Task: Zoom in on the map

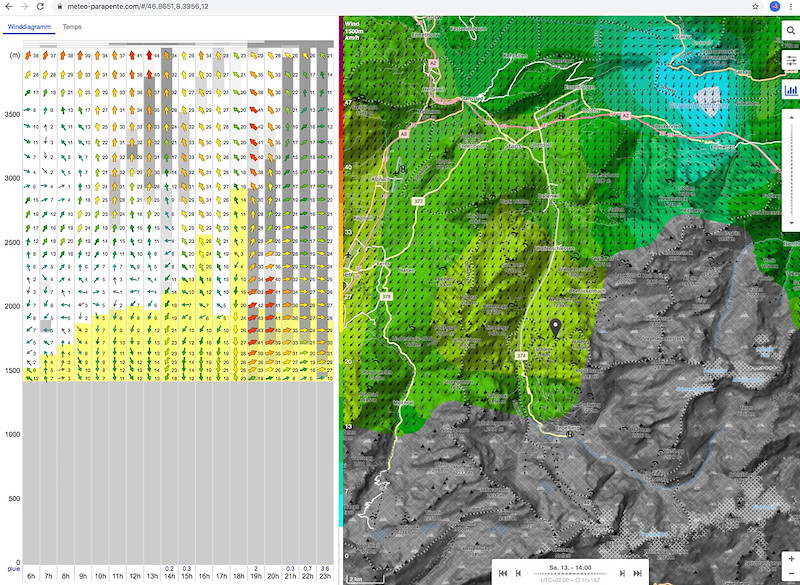Action: (x=791, y=559)
